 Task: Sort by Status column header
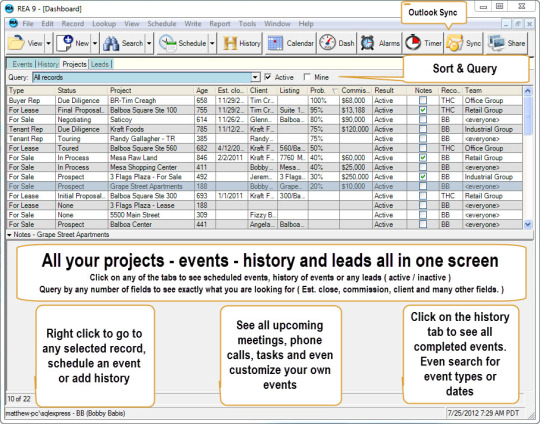pyautogui.click(x=82, y=91)
